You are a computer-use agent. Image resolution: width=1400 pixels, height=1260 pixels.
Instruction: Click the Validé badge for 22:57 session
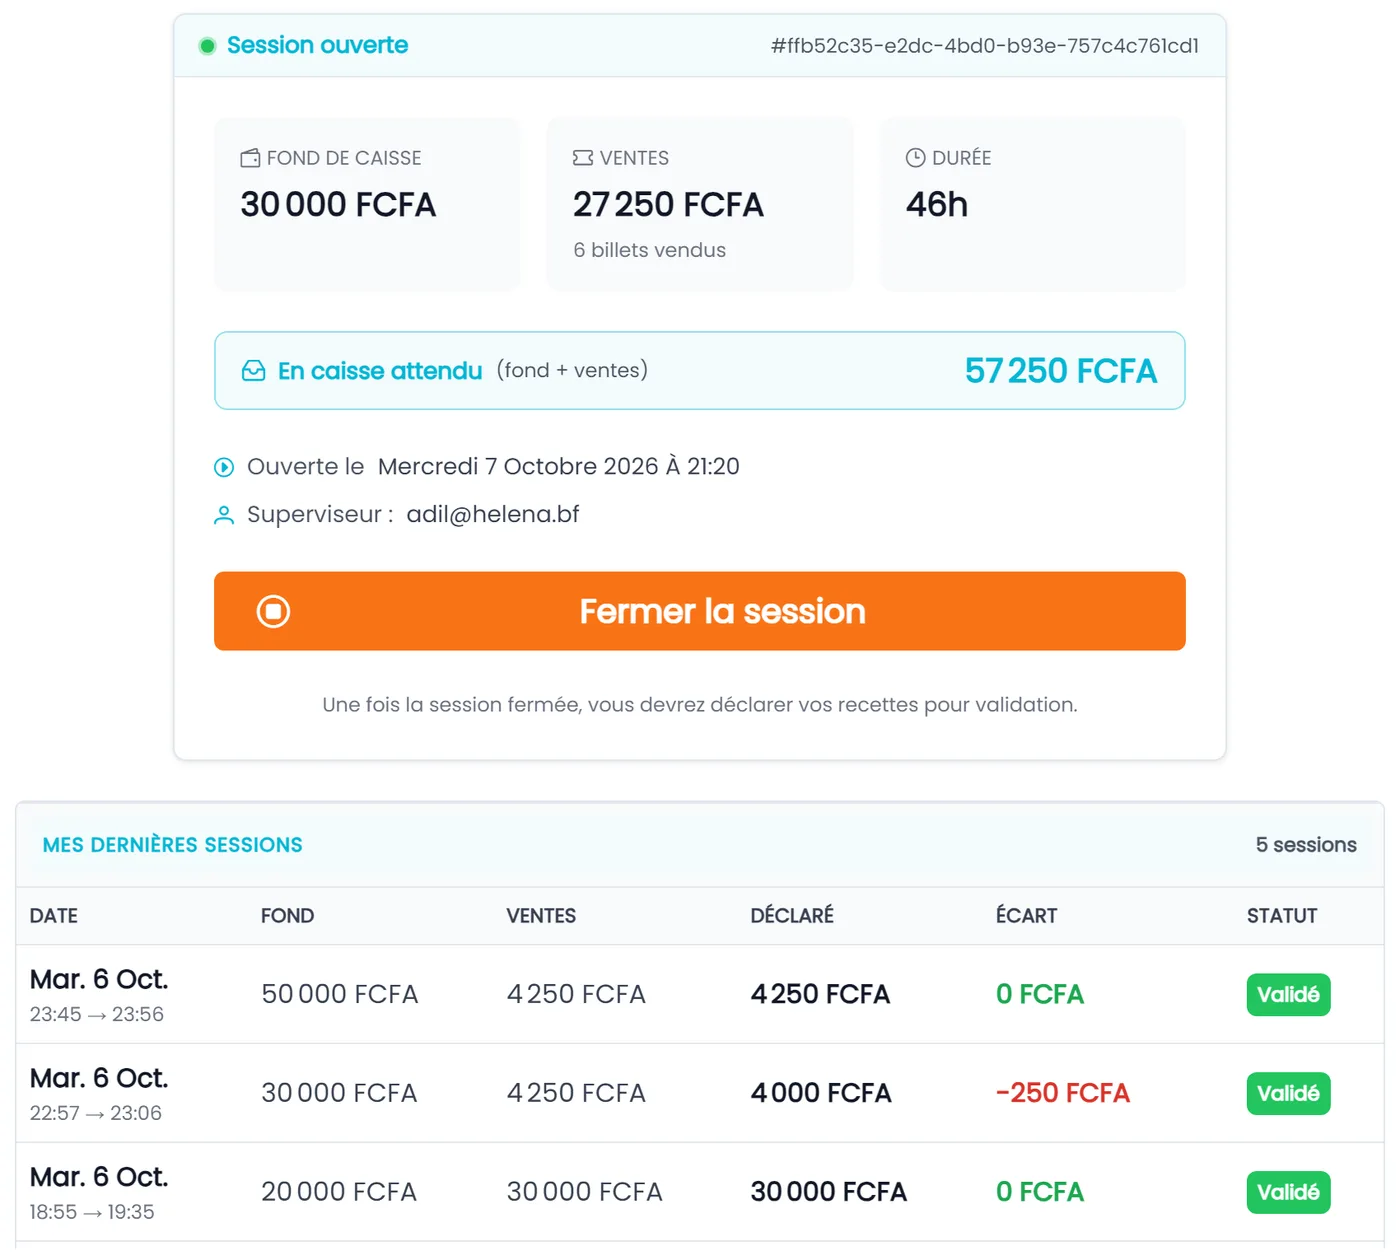(x=1288, y=1093)
